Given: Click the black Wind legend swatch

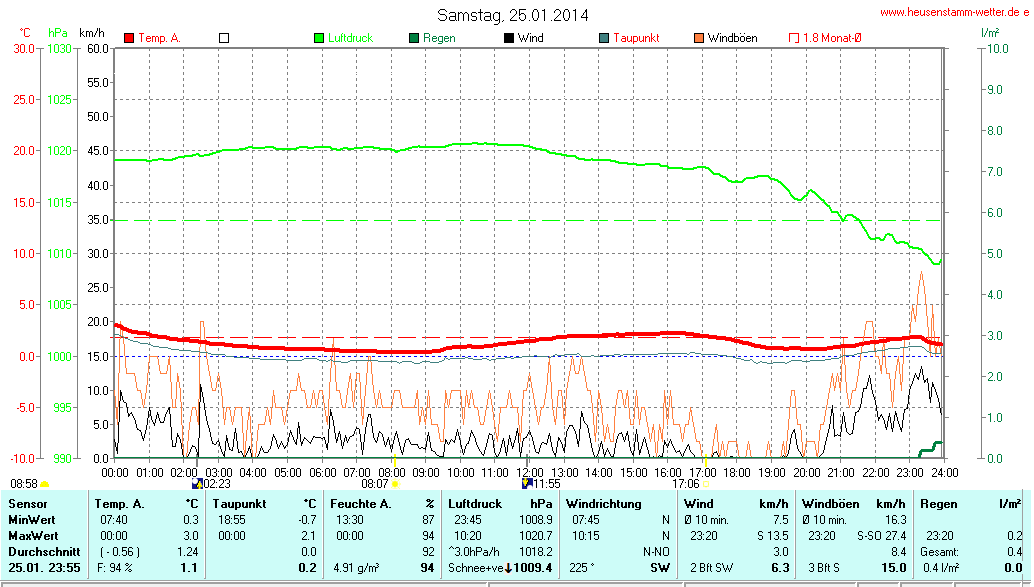Looking at the screenshot, I should 509,38.
